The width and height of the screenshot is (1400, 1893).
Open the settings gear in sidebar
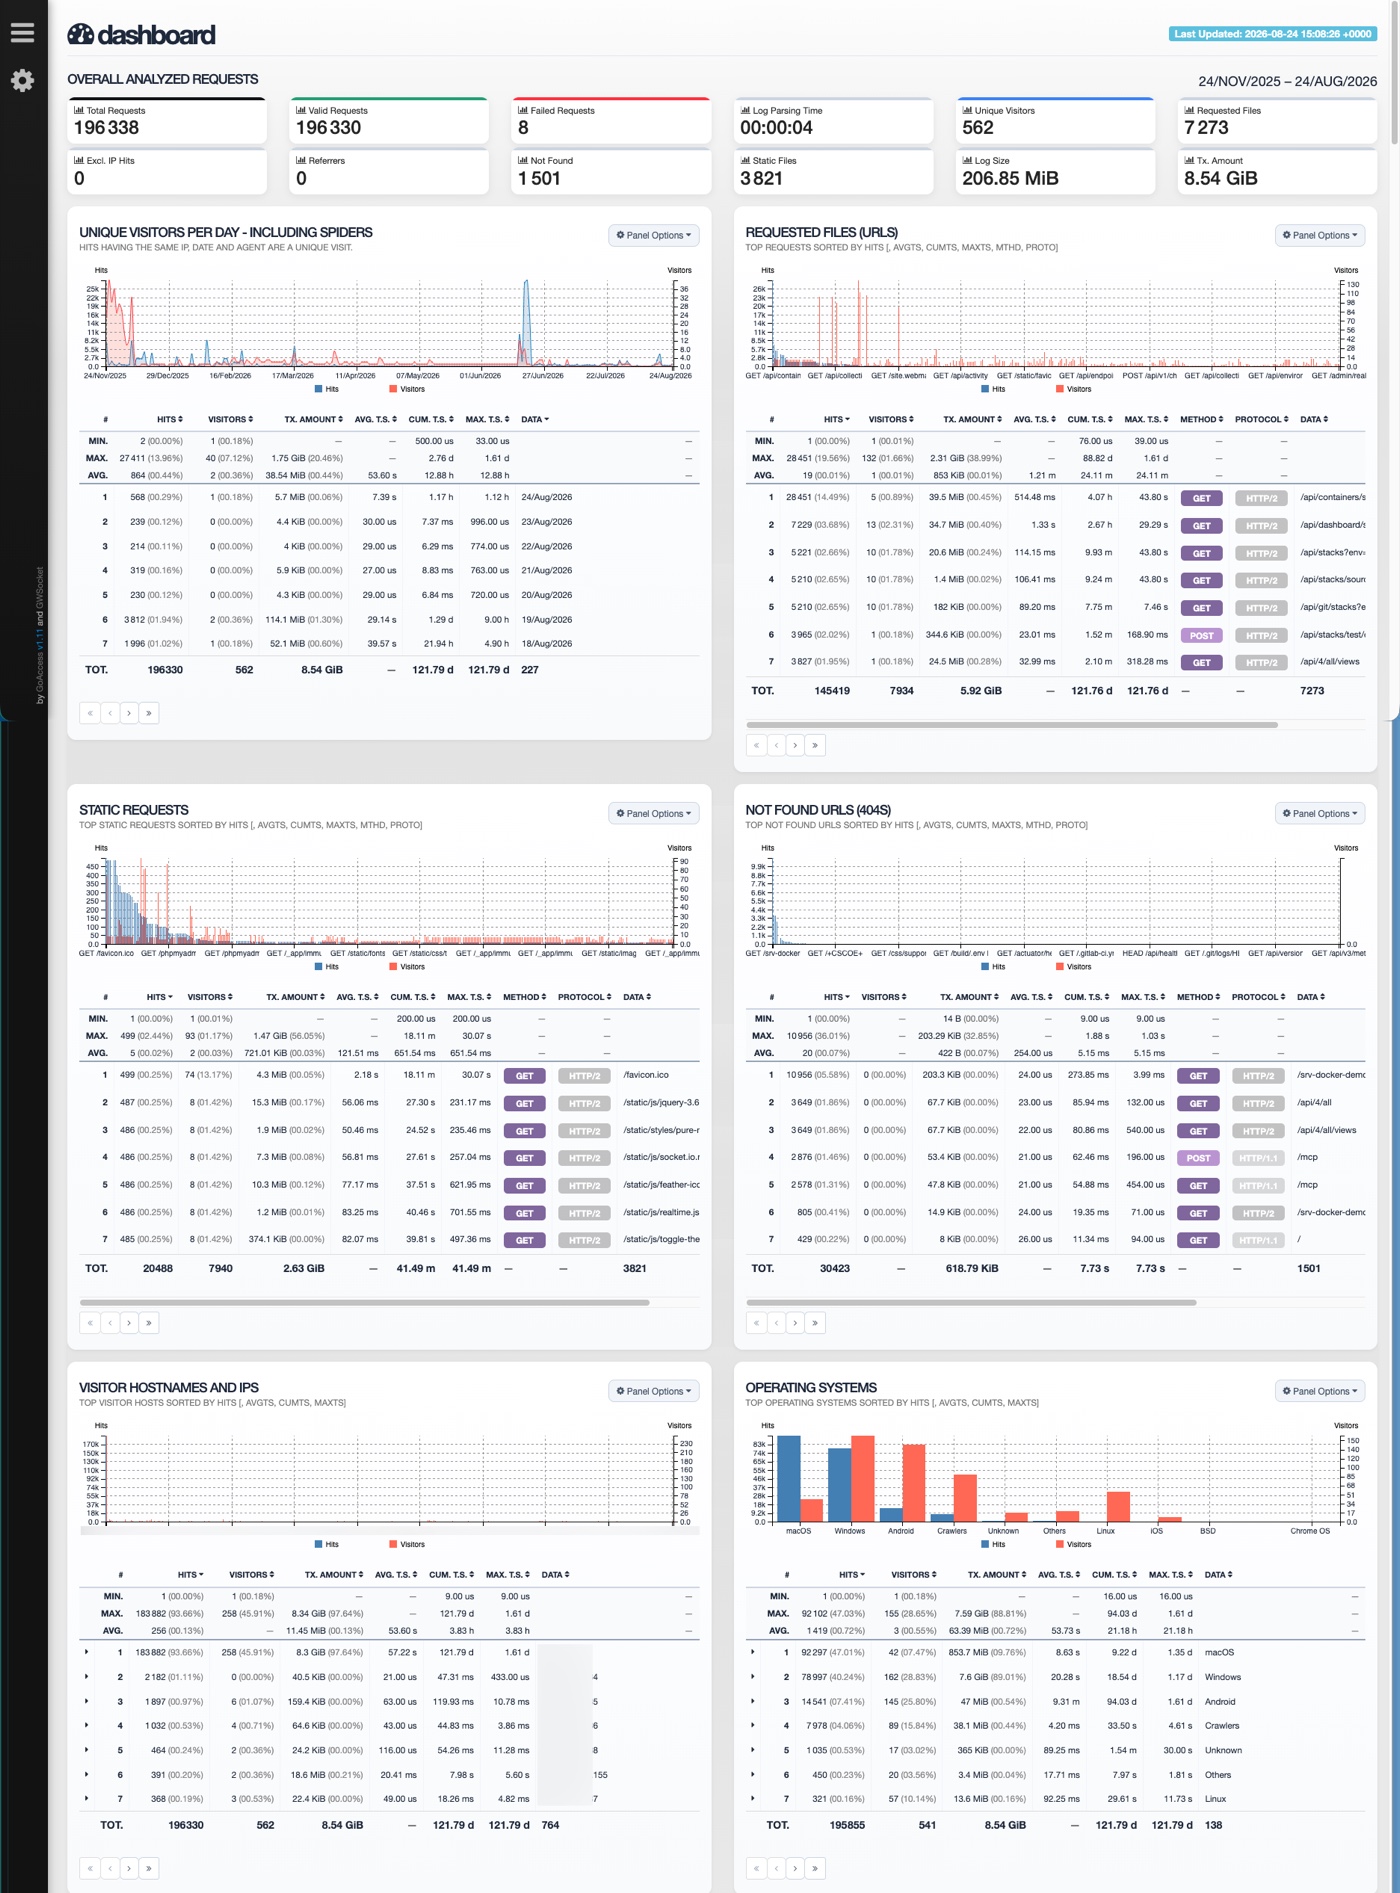pos(22,80)
